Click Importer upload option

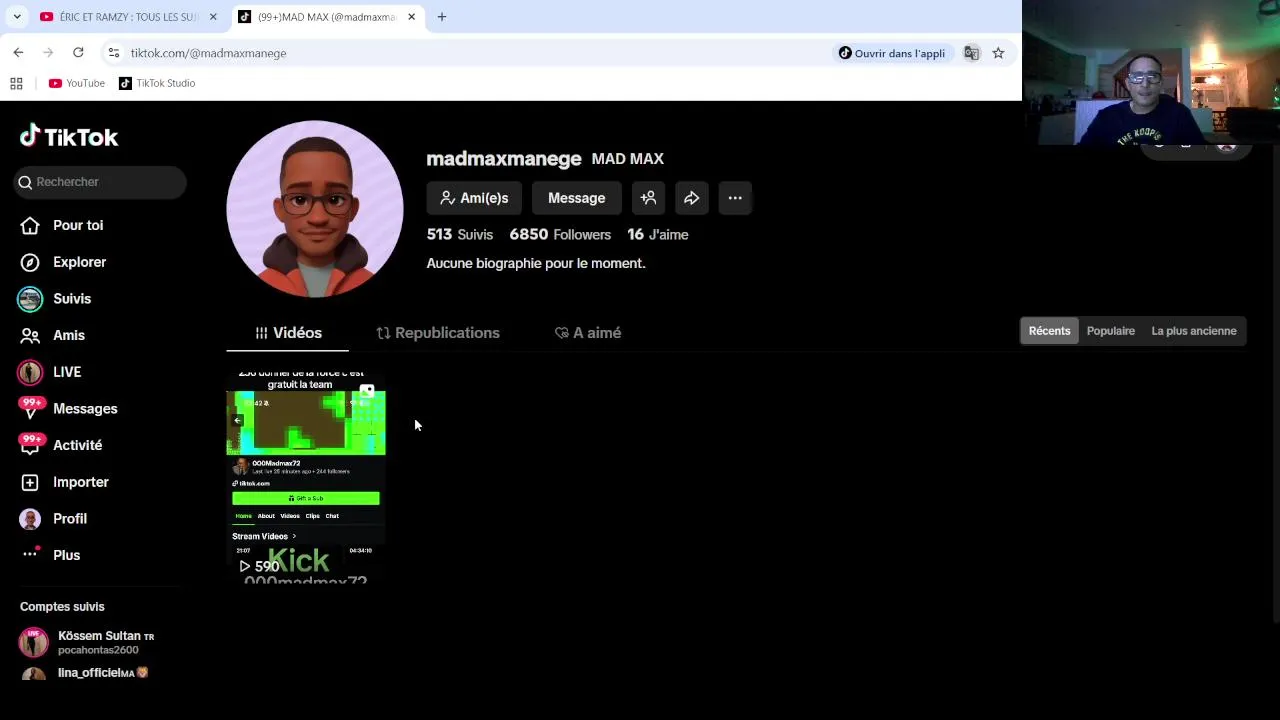point(64,482)
